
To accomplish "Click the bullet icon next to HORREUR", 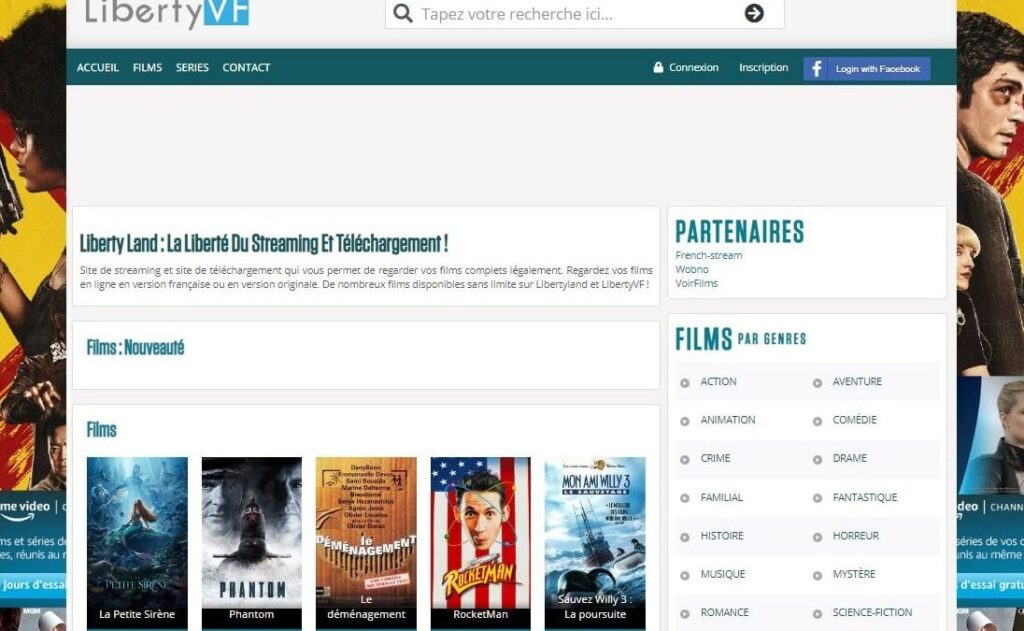I will pyautogui.click(x=817, y=537).
